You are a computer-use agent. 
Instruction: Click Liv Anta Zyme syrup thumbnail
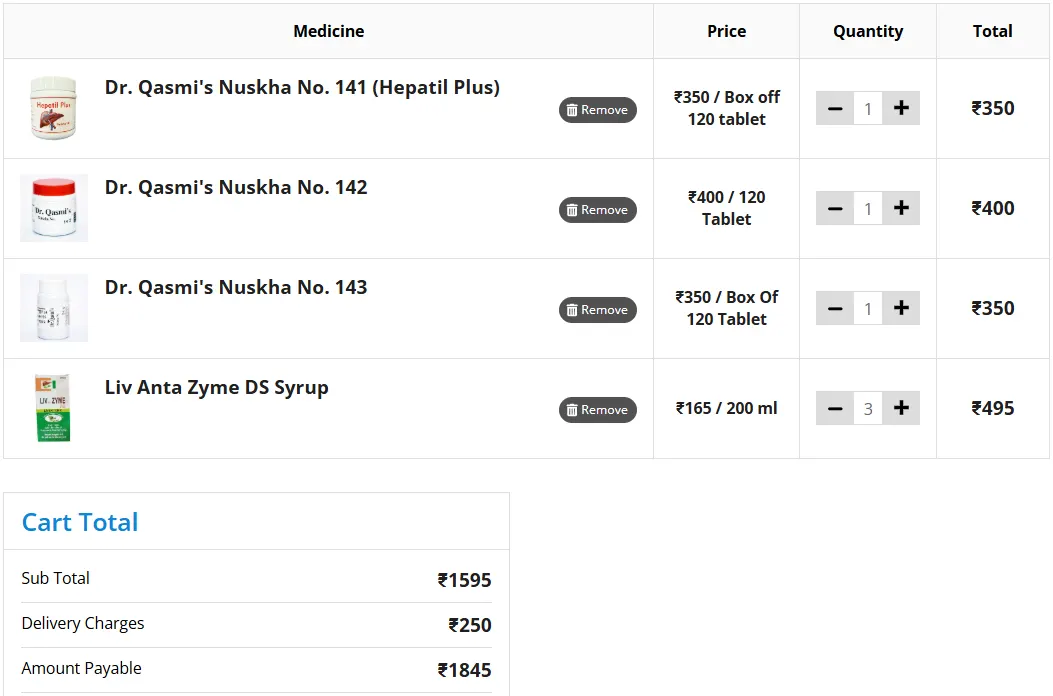(54, 408)
